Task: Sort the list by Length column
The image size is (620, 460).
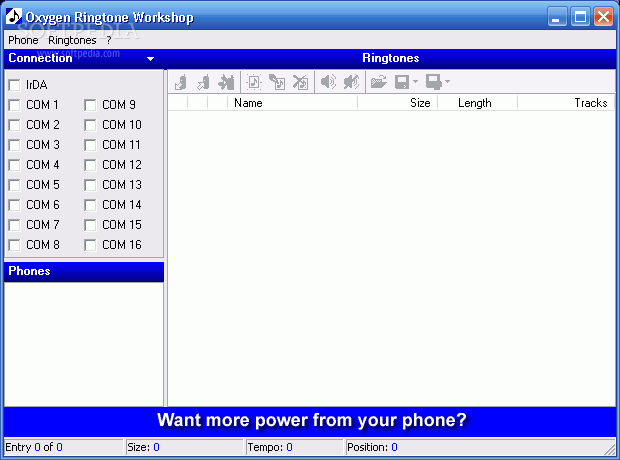Action: pos(477,103)
